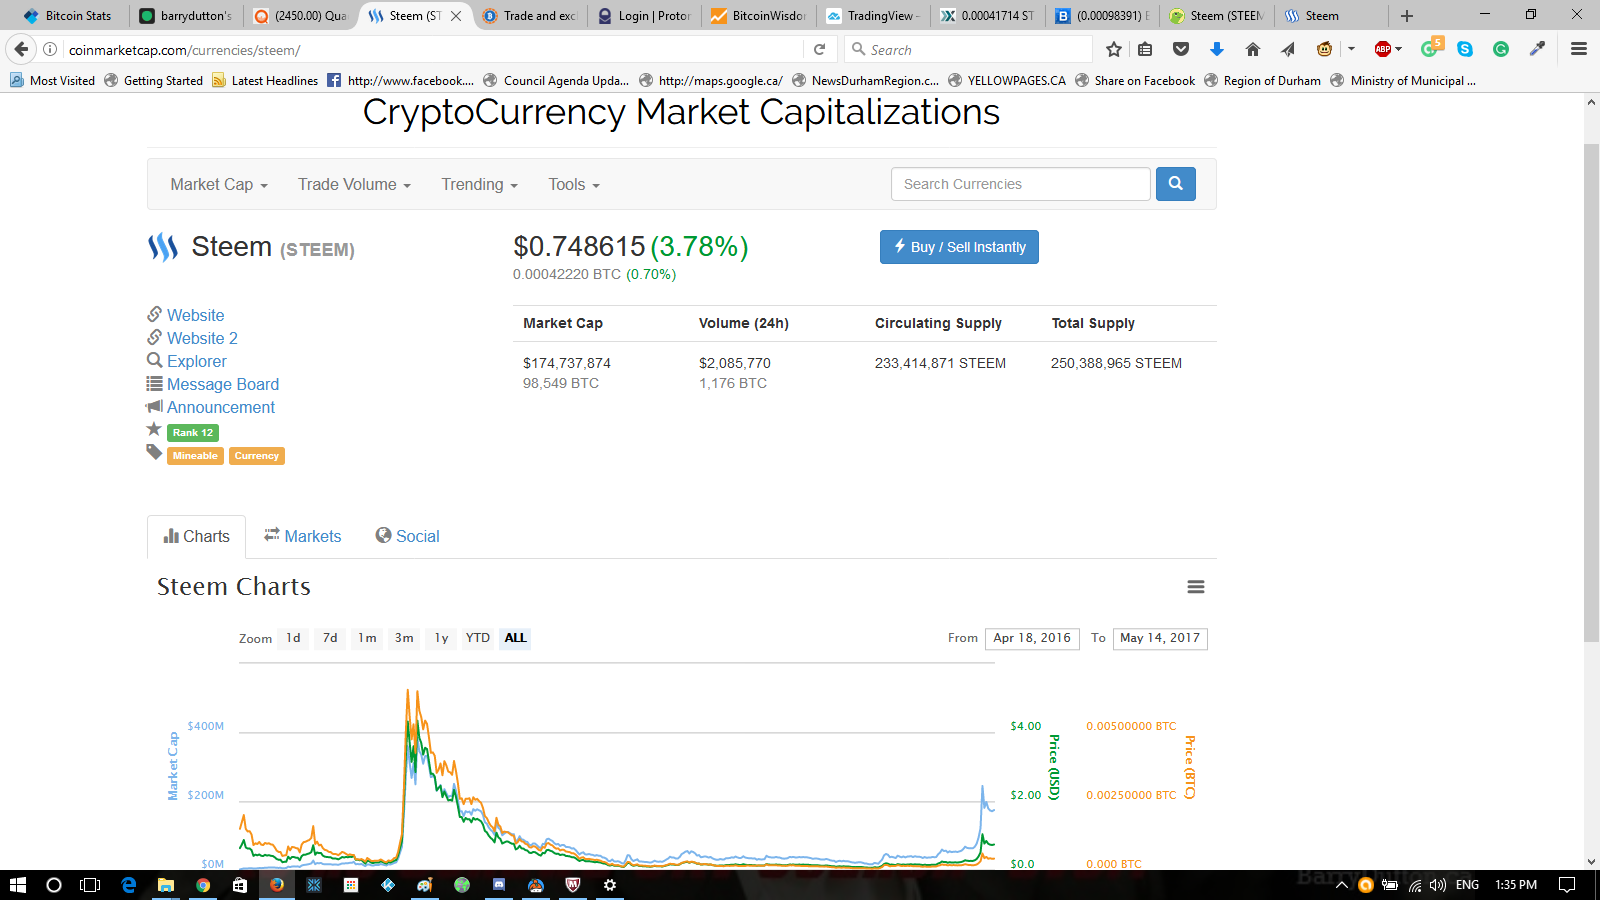
Task: Open File Explorer from the taskbar
Action: (166, 885)
